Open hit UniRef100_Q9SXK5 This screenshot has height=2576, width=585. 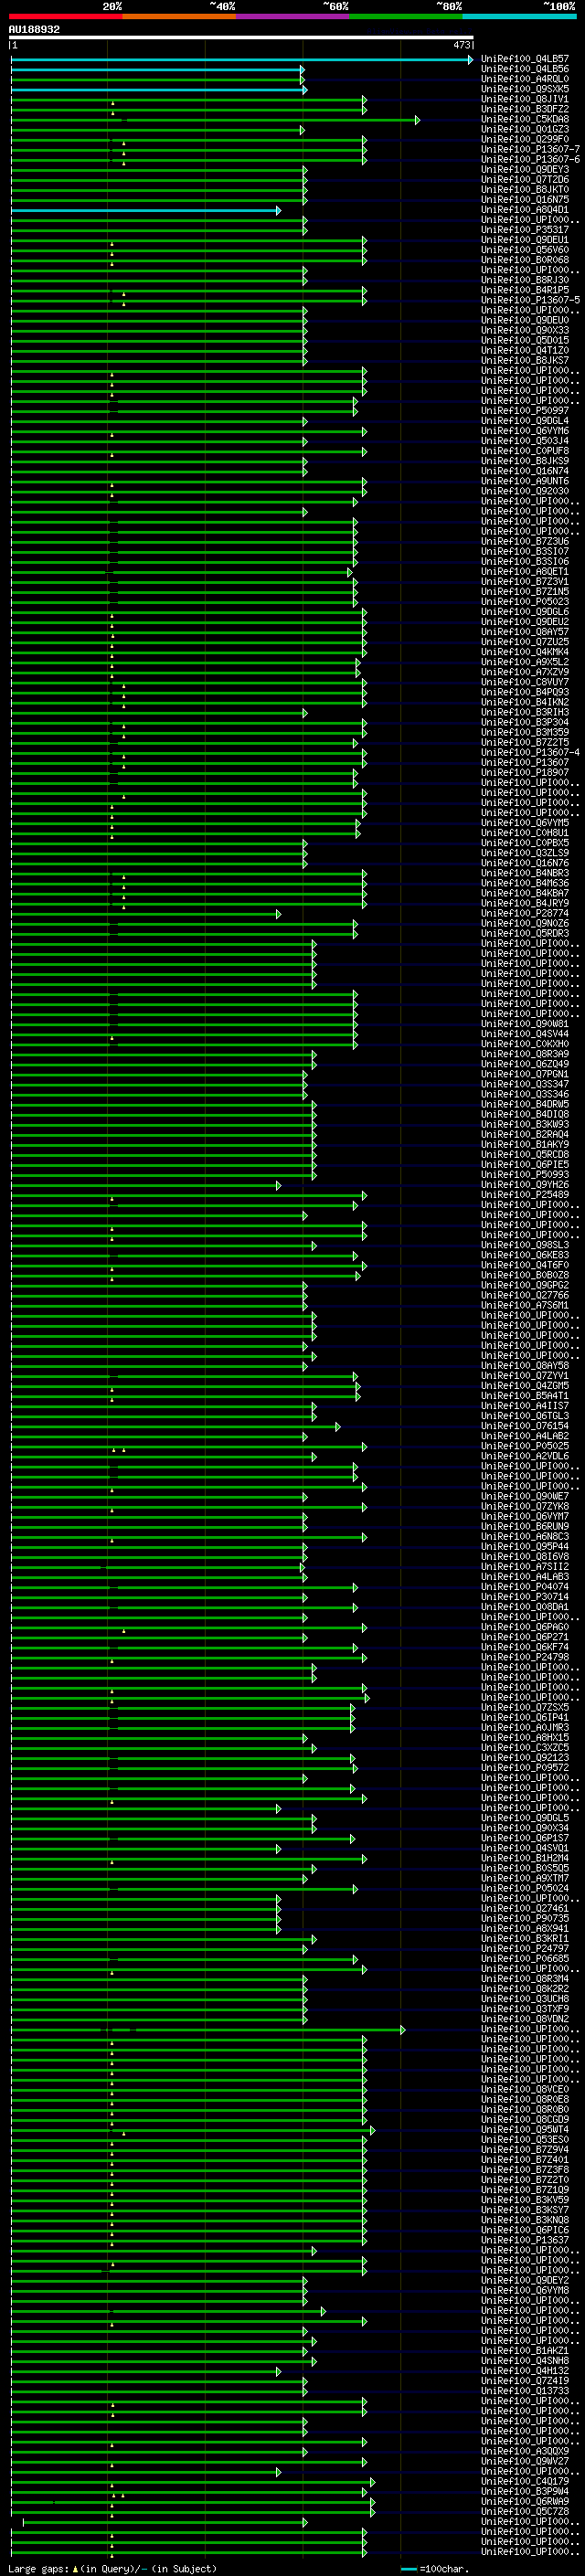525,89
